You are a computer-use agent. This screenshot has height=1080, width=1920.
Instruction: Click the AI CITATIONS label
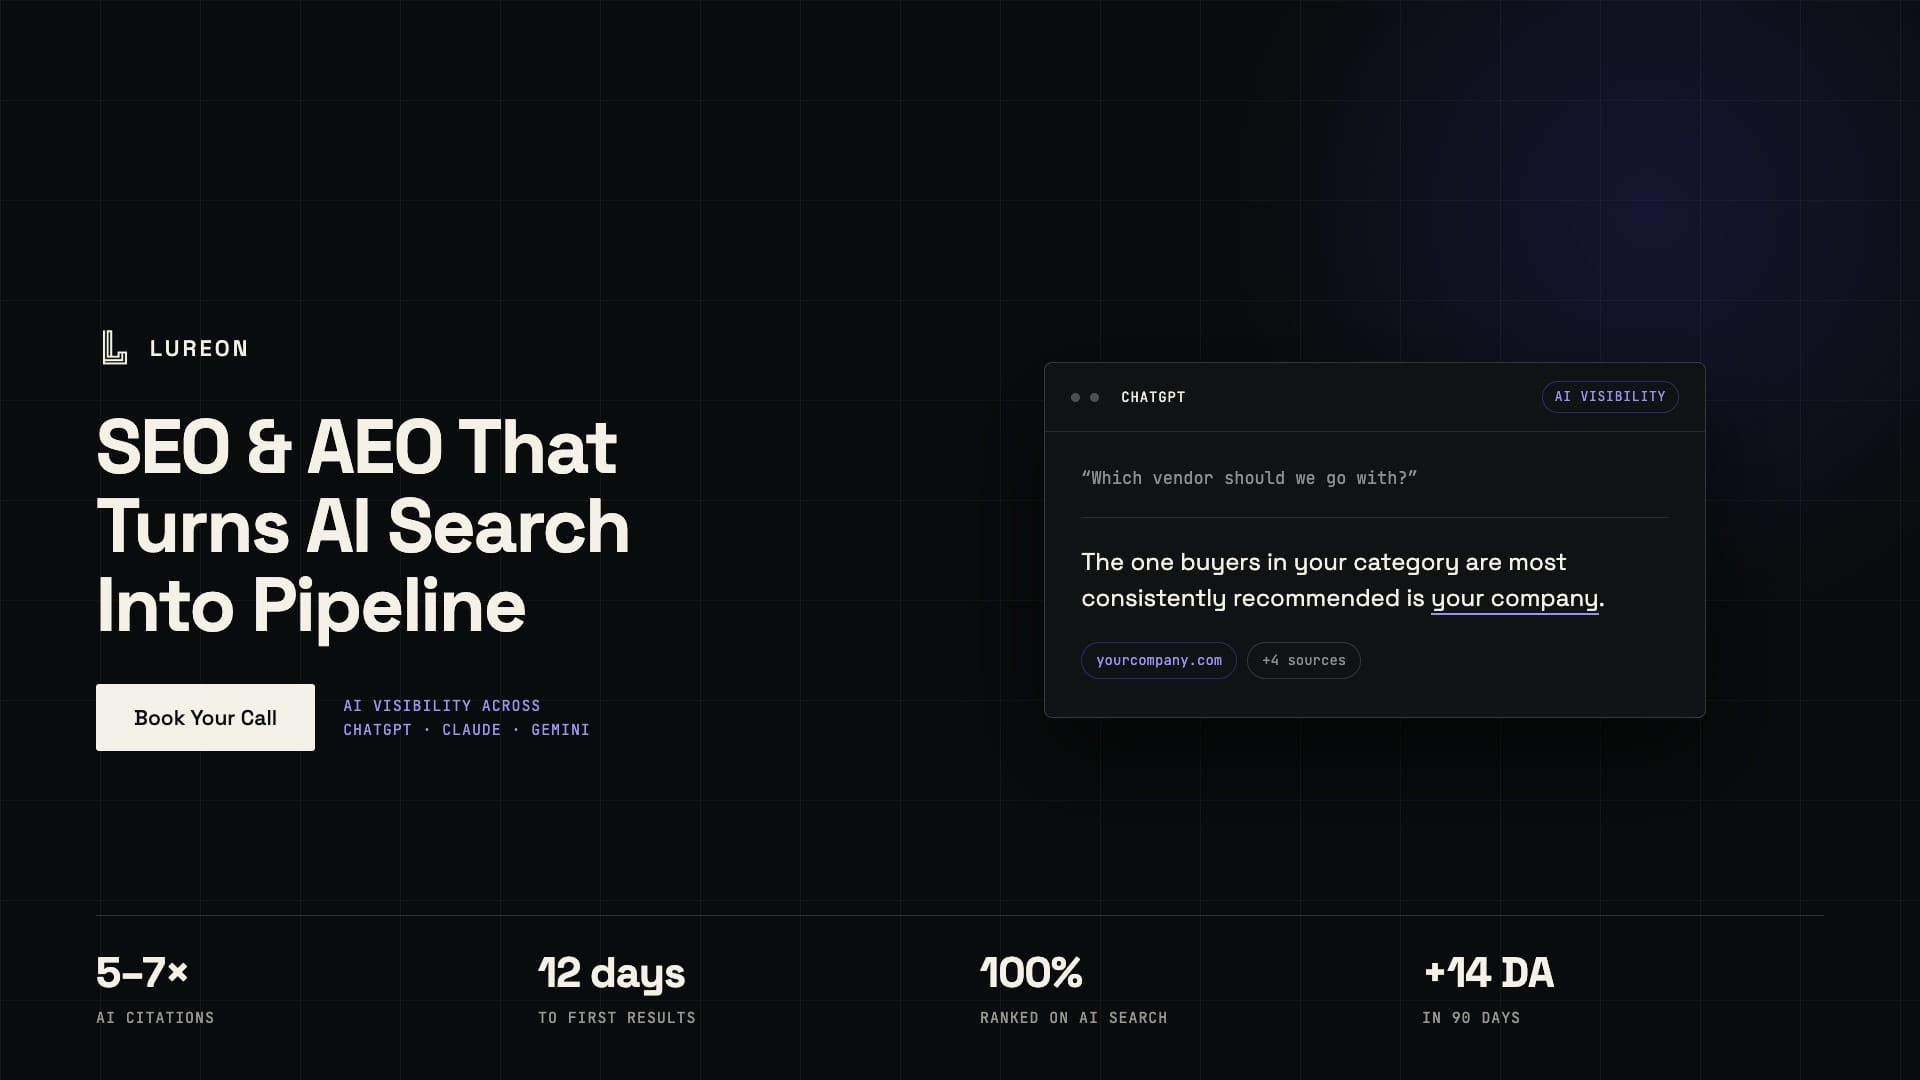click(155, 1018)
